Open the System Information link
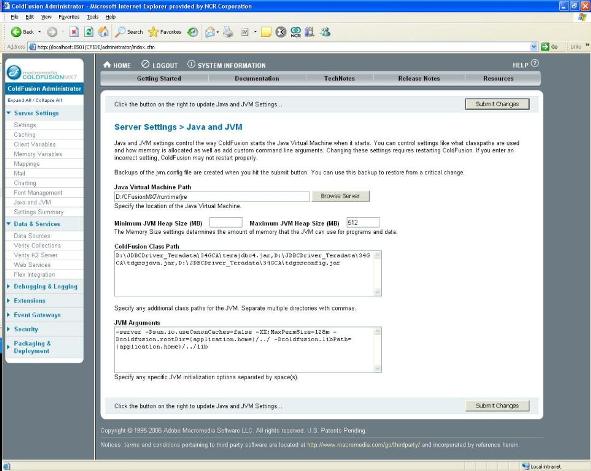This screenshot has height=471, width=591. click(x=231, y=66)
